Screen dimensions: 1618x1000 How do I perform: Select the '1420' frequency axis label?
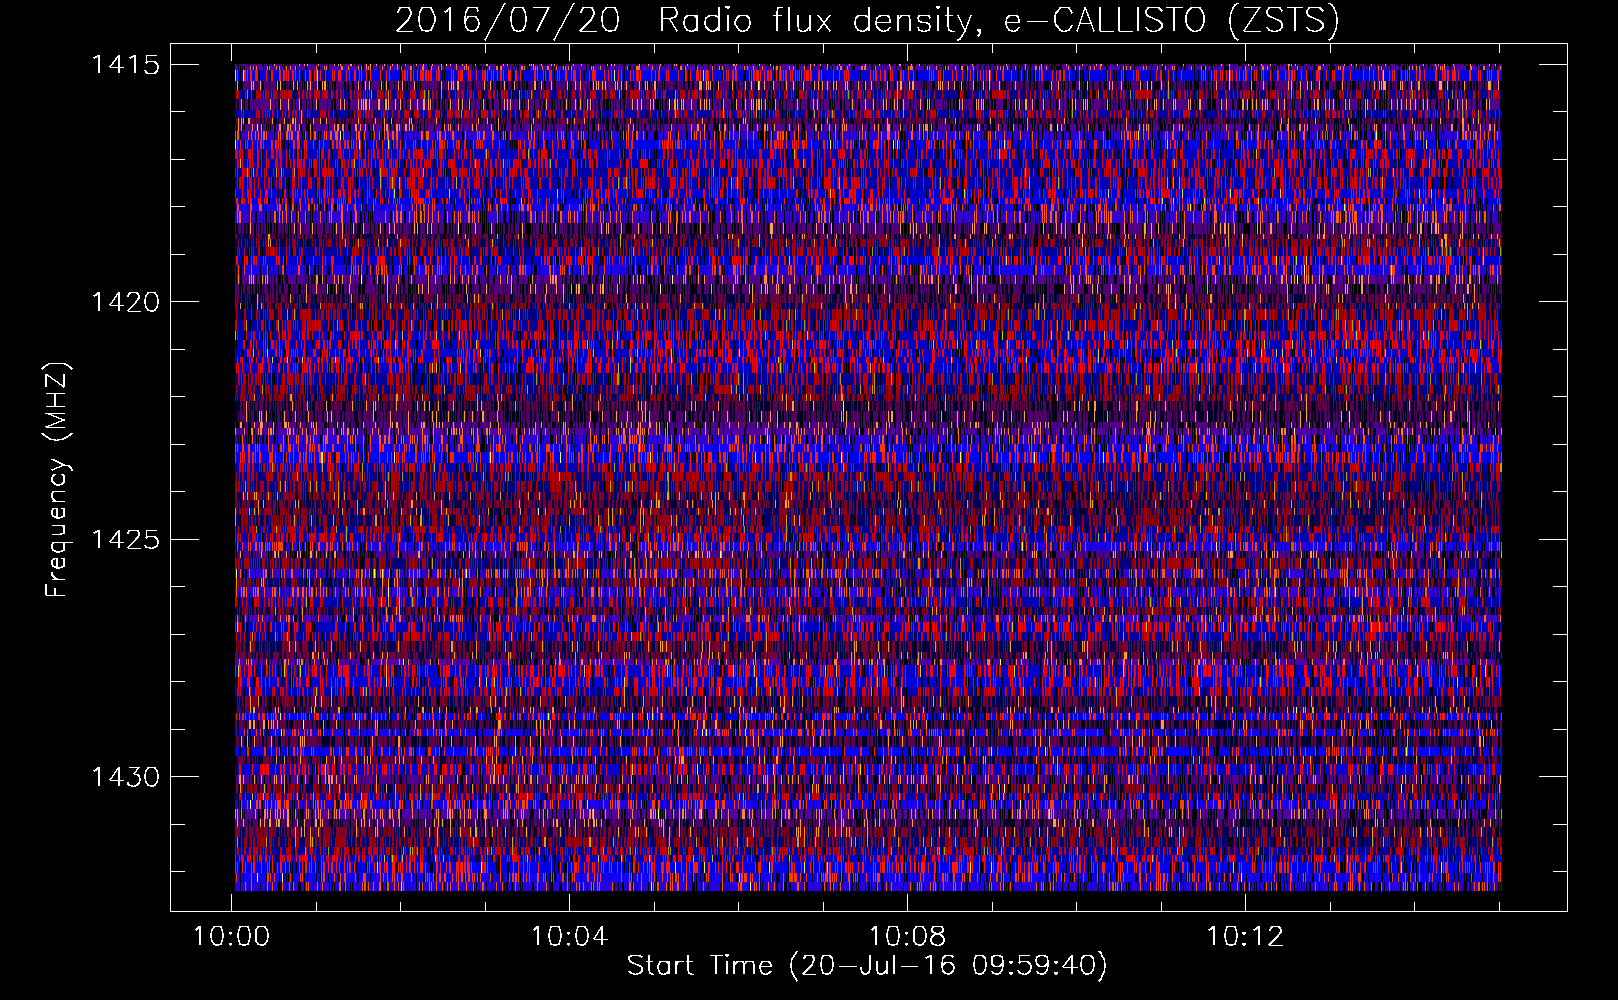(x=125, y=302)
